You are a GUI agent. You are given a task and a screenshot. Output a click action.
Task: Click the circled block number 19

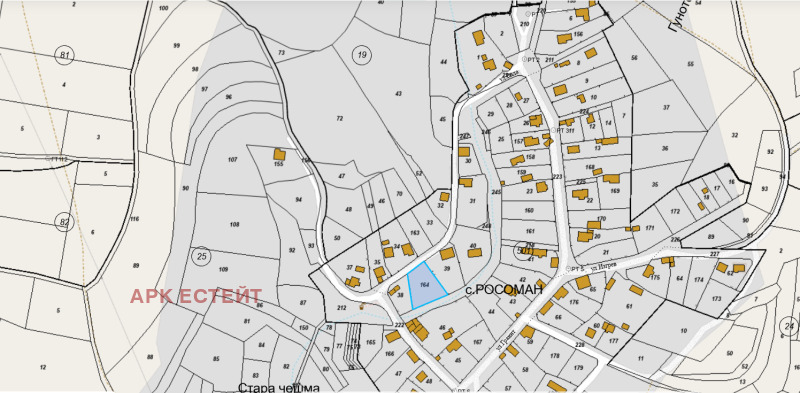[x=362, y=55]
